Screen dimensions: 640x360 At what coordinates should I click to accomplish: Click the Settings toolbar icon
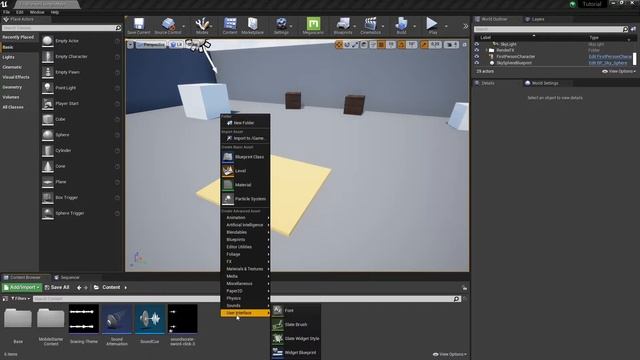click(x=281, y=26)
